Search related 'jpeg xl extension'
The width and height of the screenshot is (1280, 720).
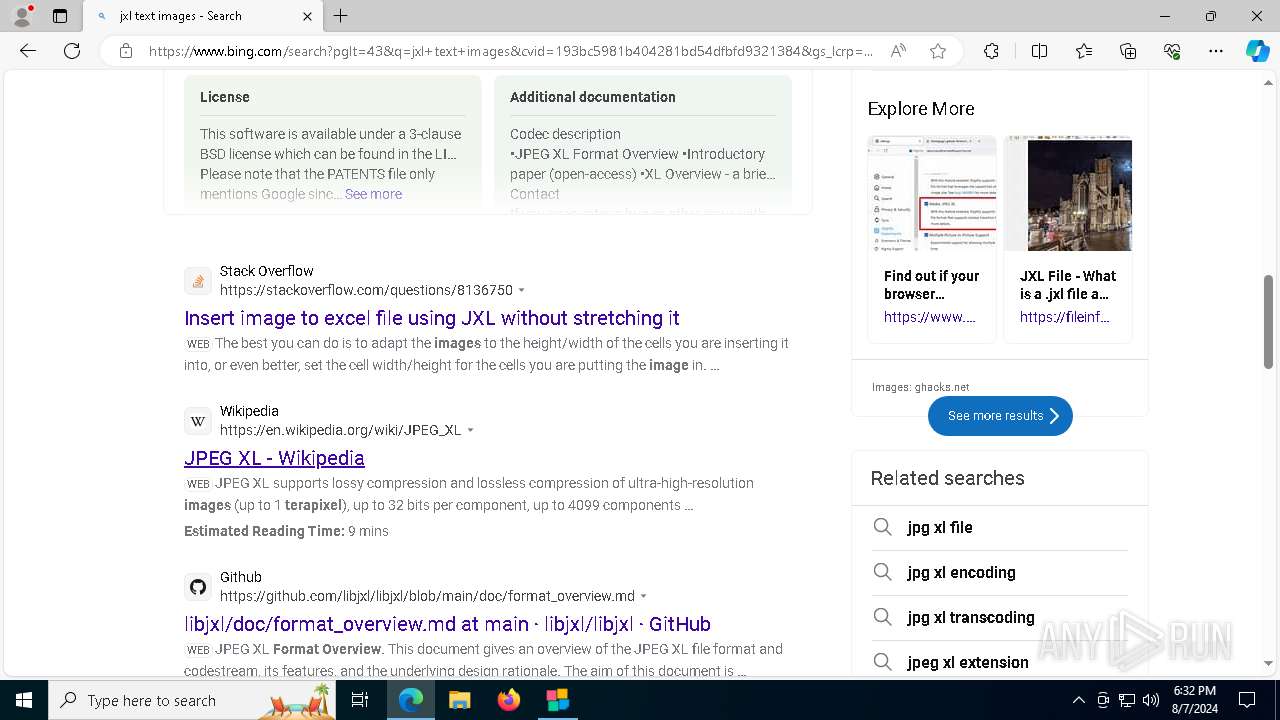point(968,662)
